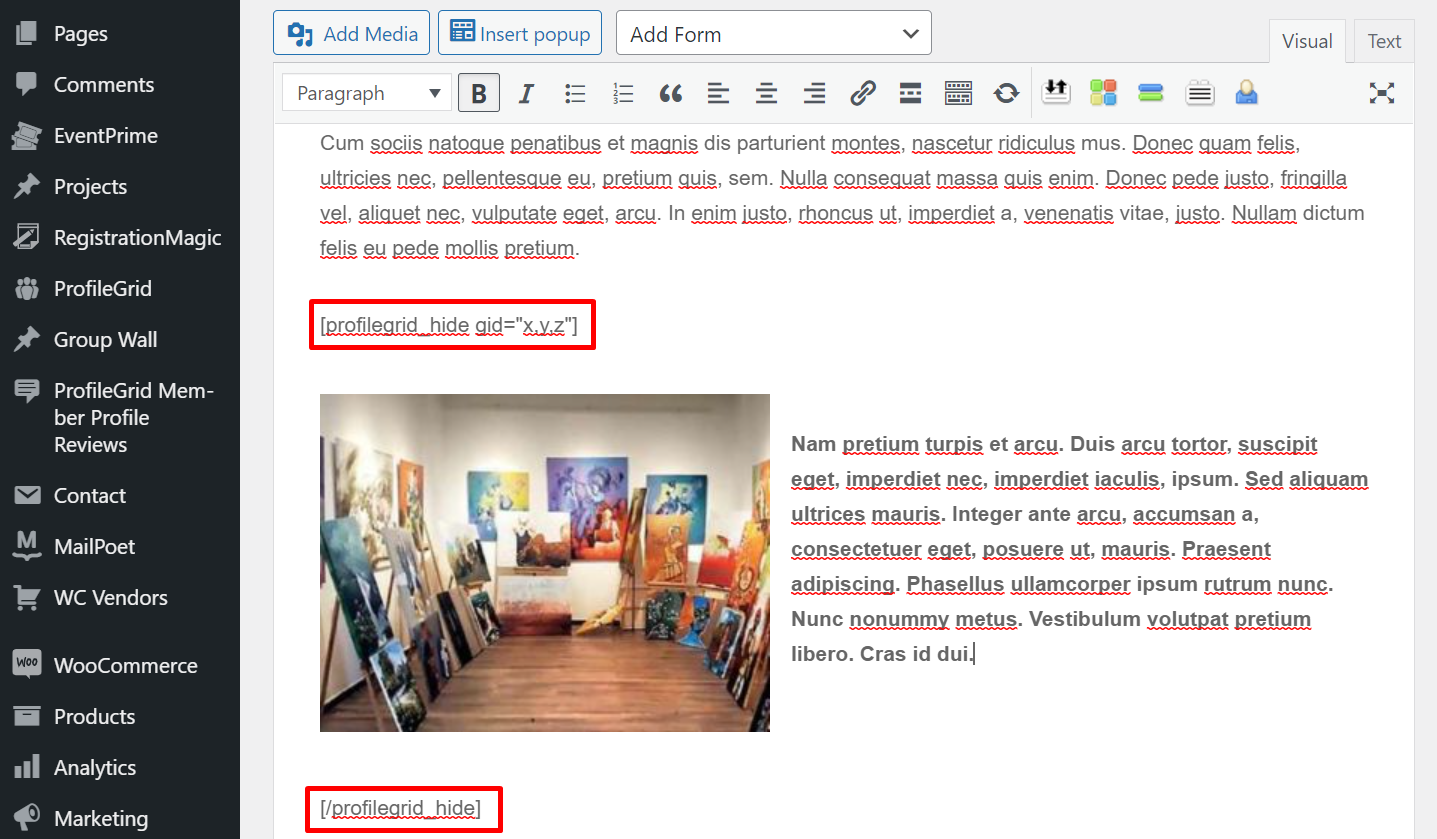Click the colorful blocks shortcode icon
The width and height of the screenshot is (1437, 839).
click(x=1103, y=94)
